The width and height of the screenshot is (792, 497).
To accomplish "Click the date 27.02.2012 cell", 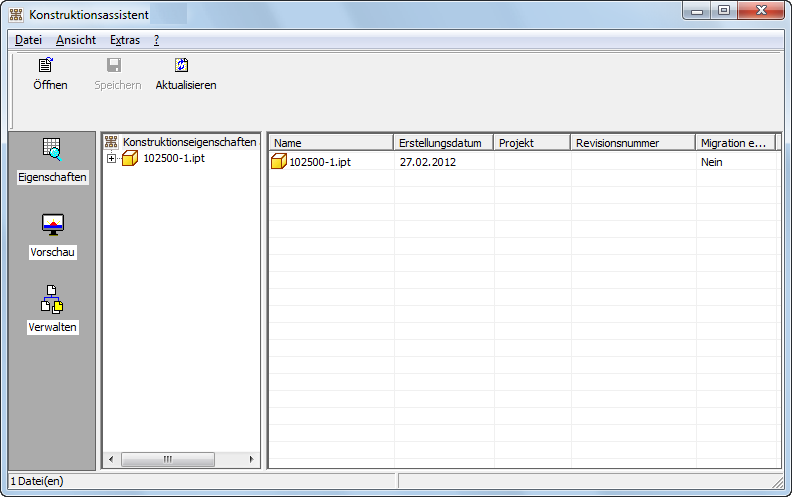I will click(428, 162).
